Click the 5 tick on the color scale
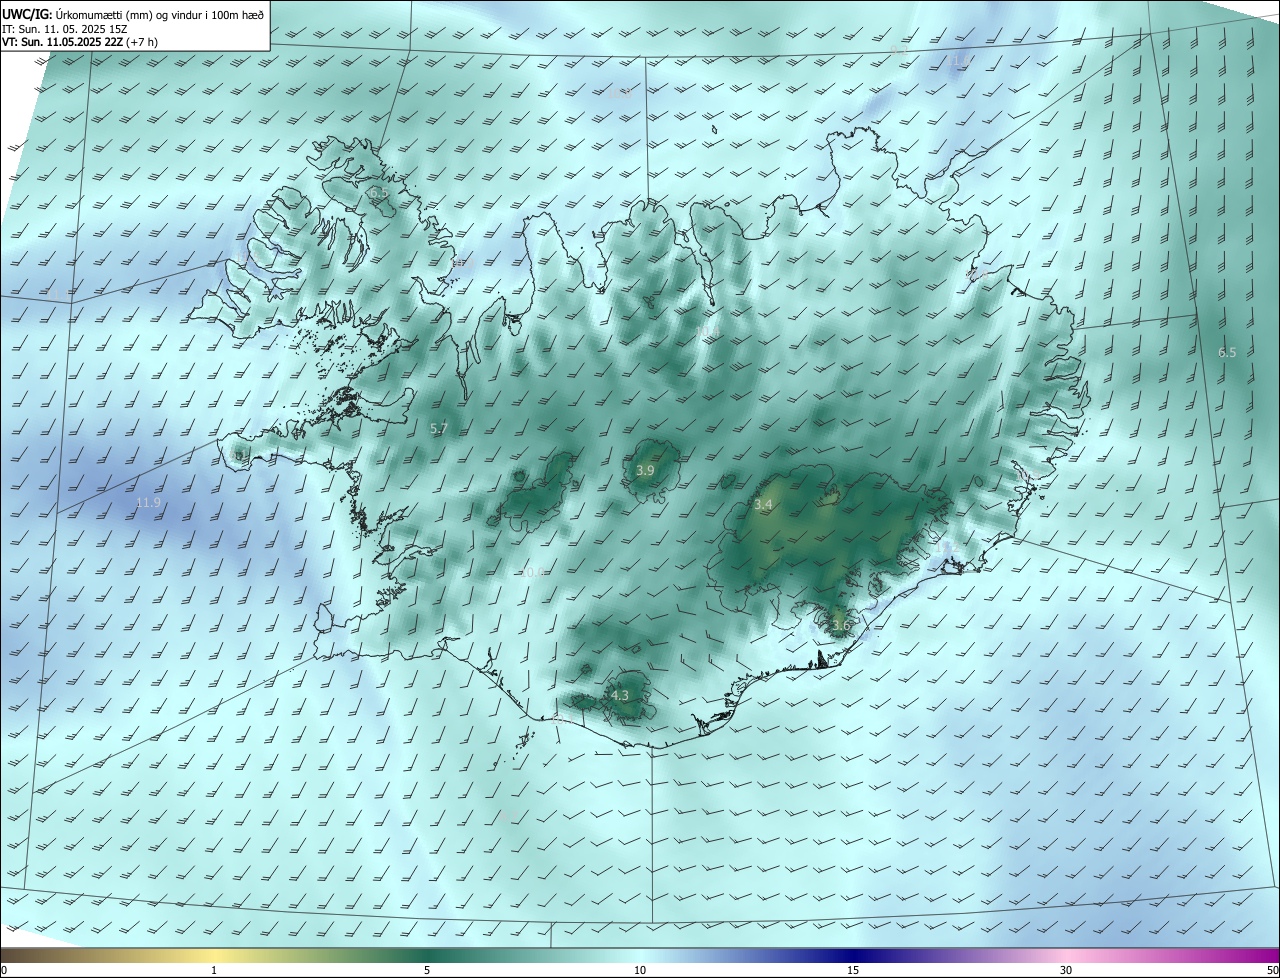 (427, 970)
